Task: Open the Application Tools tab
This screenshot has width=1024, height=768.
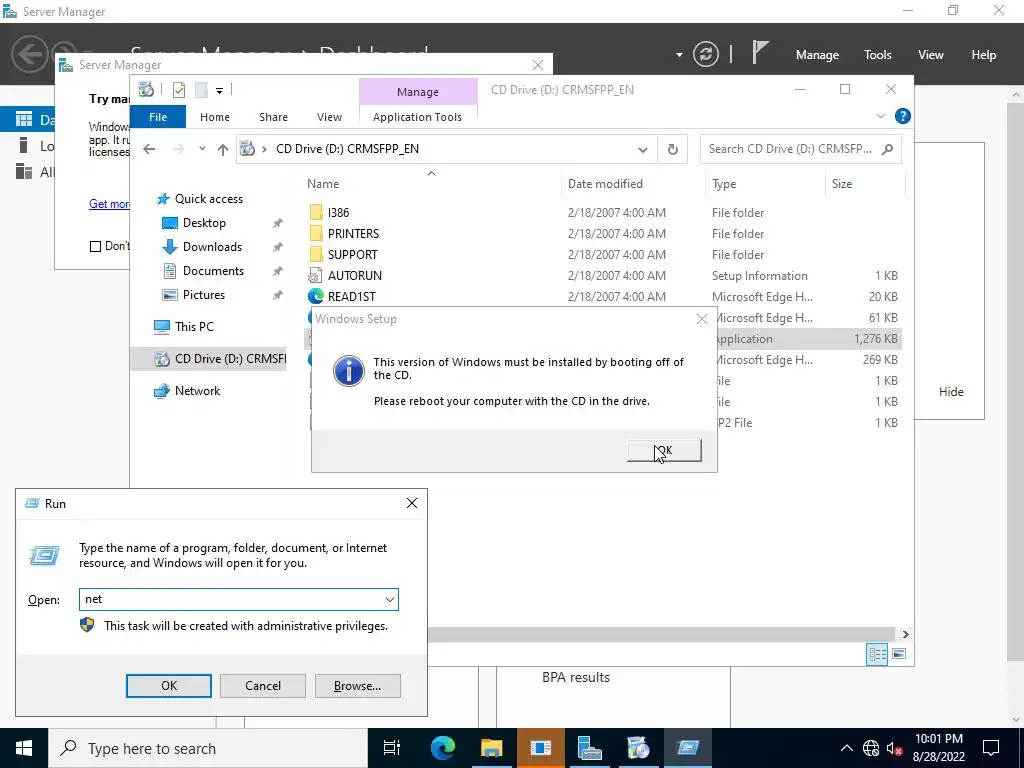Action: click(417, 117)
